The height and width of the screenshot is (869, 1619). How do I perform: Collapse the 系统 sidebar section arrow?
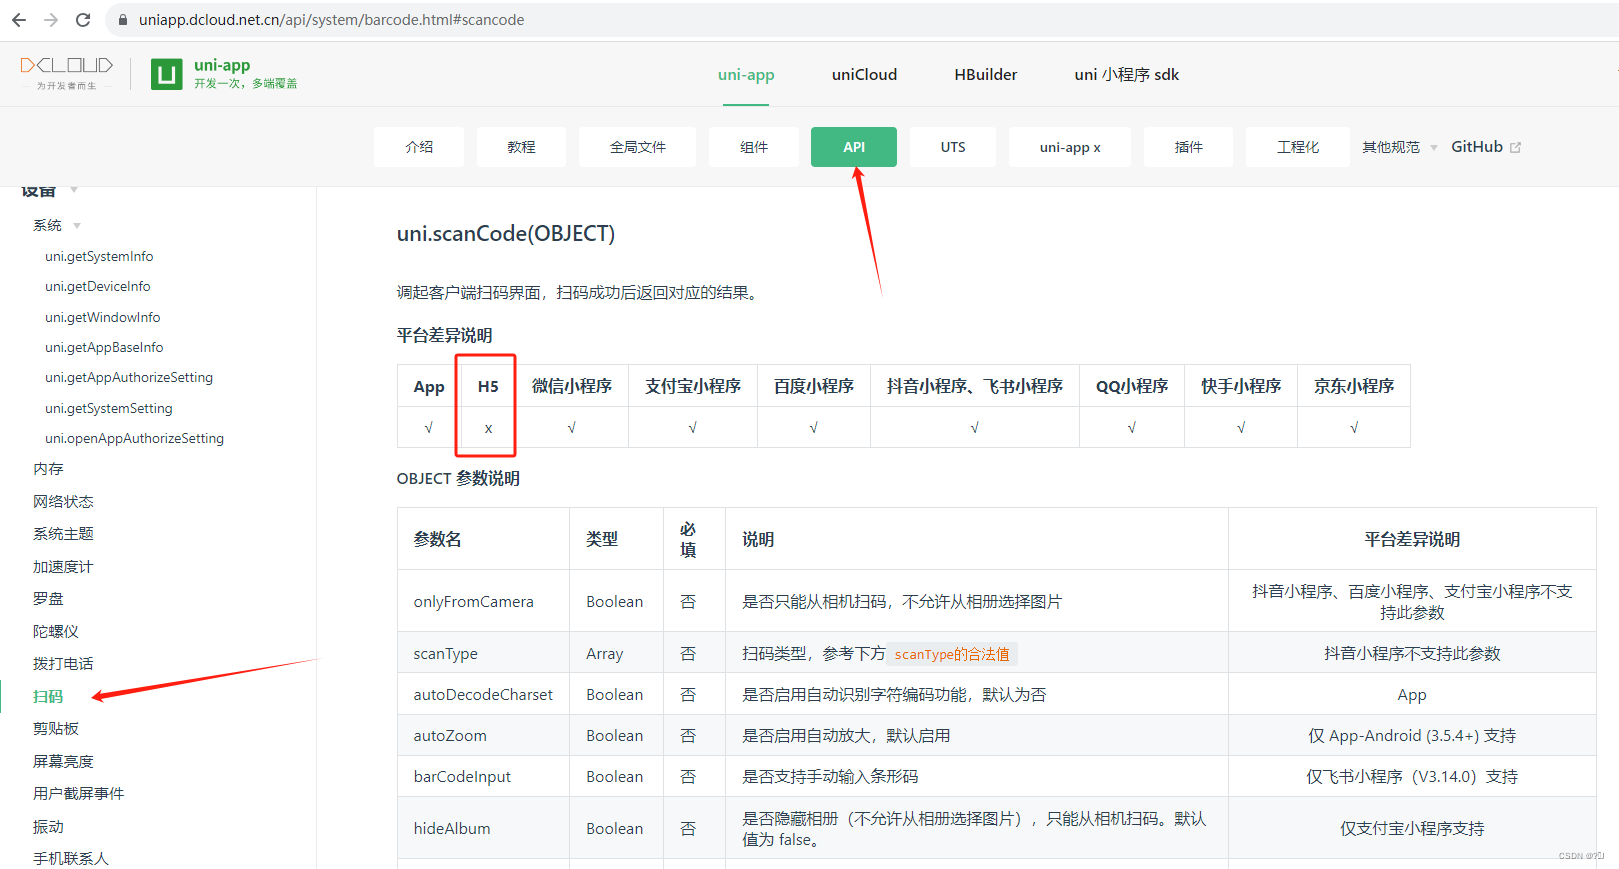77,226
